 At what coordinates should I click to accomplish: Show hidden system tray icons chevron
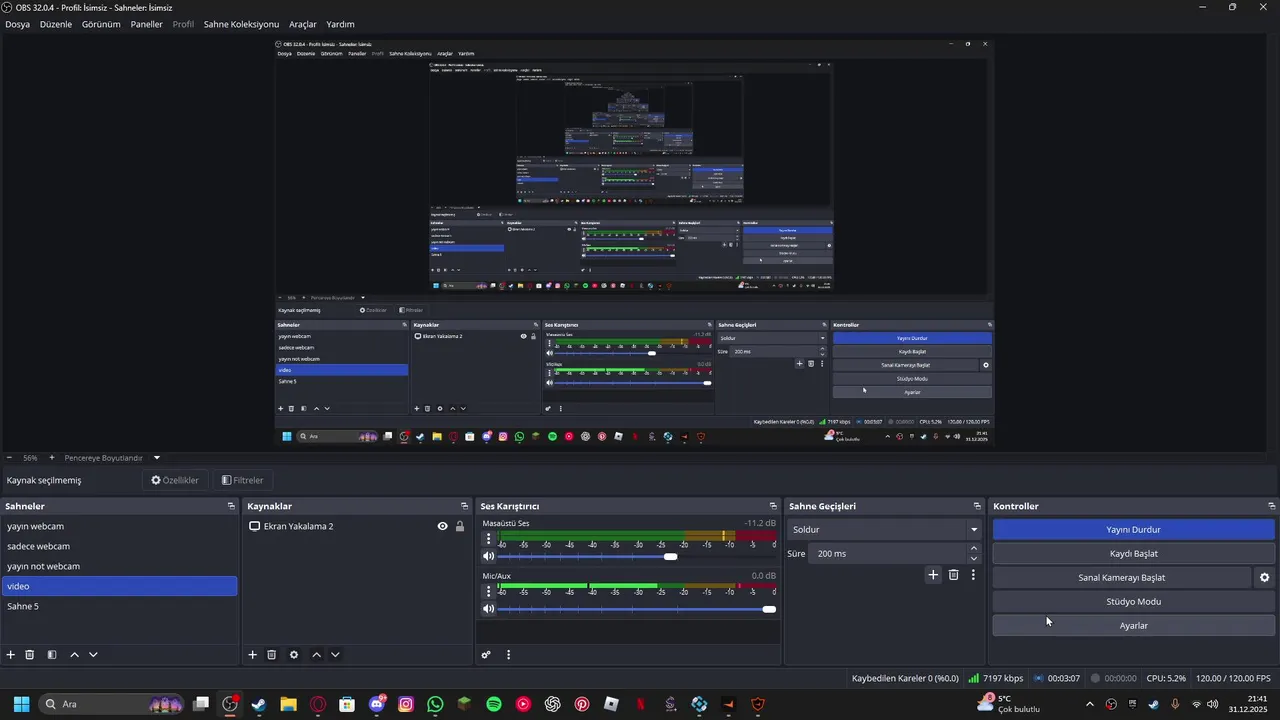[1090, 704]
